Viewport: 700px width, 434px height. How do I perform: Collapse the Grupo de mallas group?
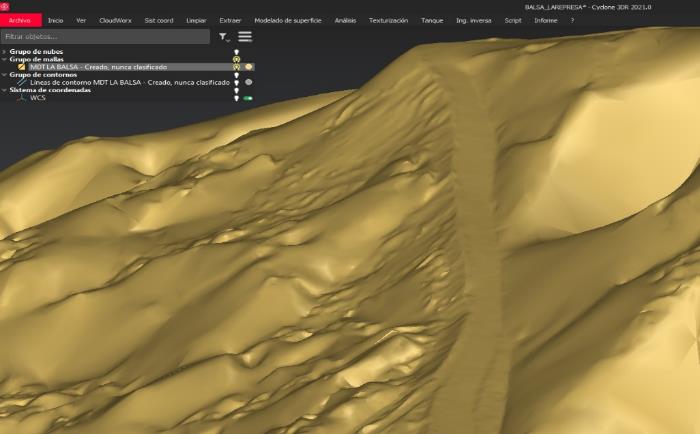[x=5, y=59]
